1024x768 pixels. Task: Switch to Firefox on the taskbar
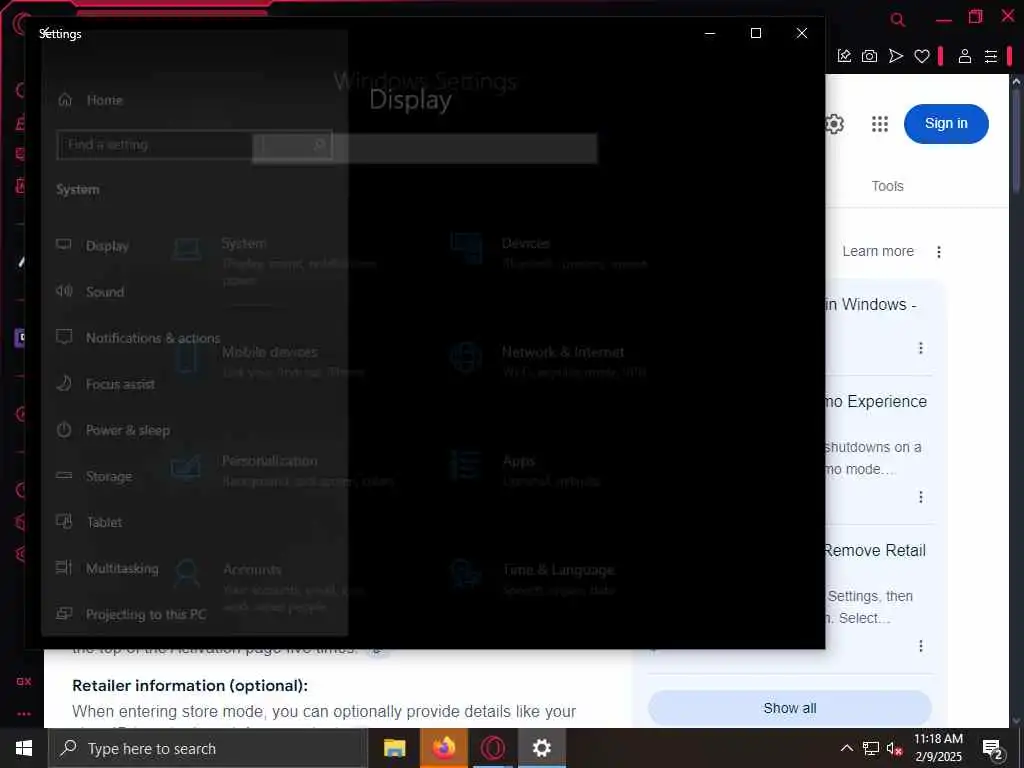tap(443, 748)
